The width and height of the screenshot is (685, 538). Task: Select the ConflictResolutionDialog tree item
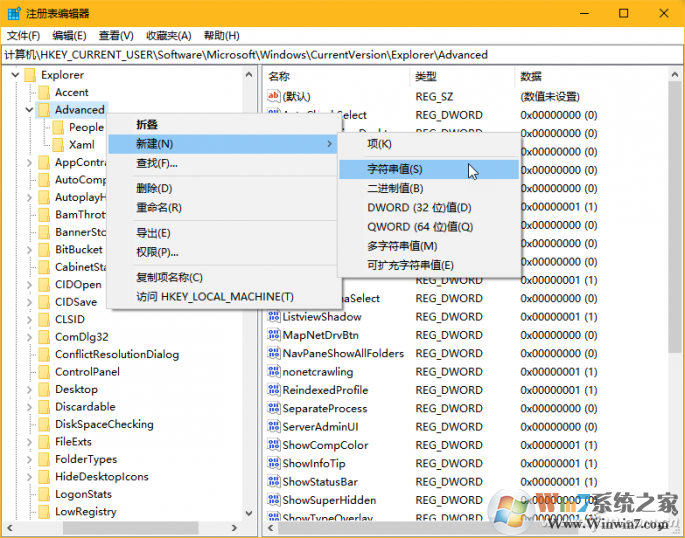pos(117,355)
